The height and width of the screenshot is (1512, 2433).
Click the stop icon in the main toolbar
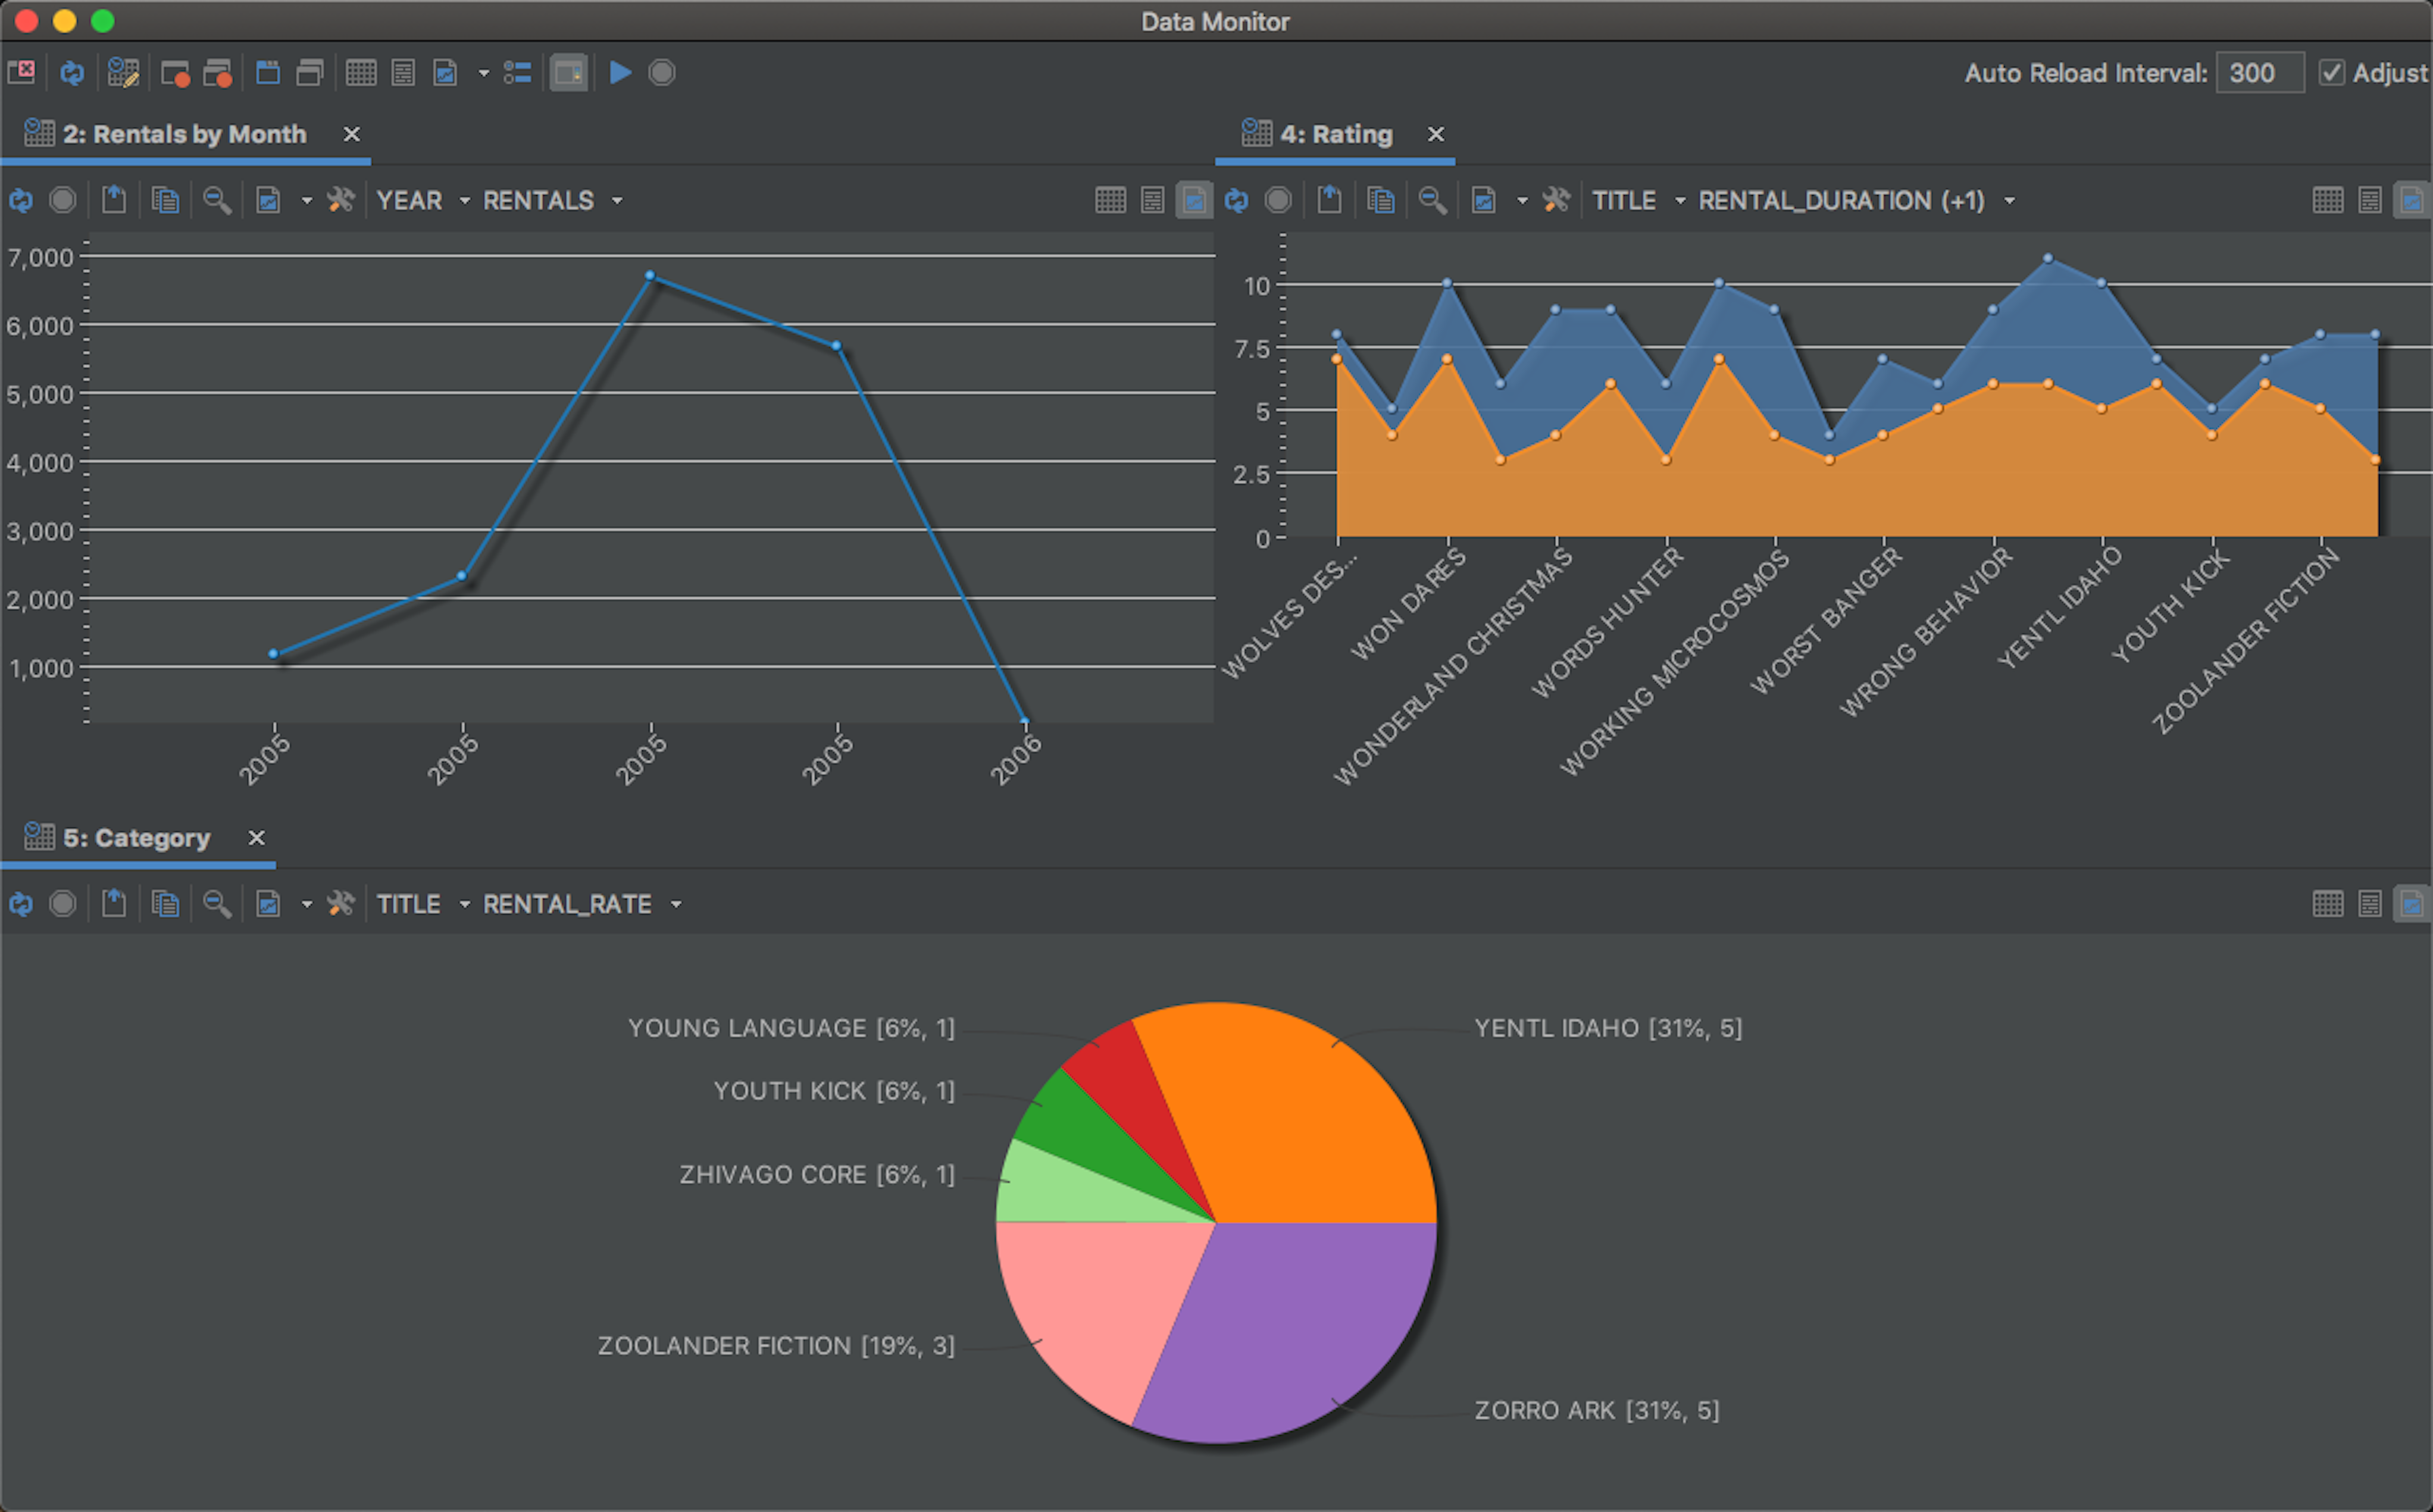pos(662,72)
